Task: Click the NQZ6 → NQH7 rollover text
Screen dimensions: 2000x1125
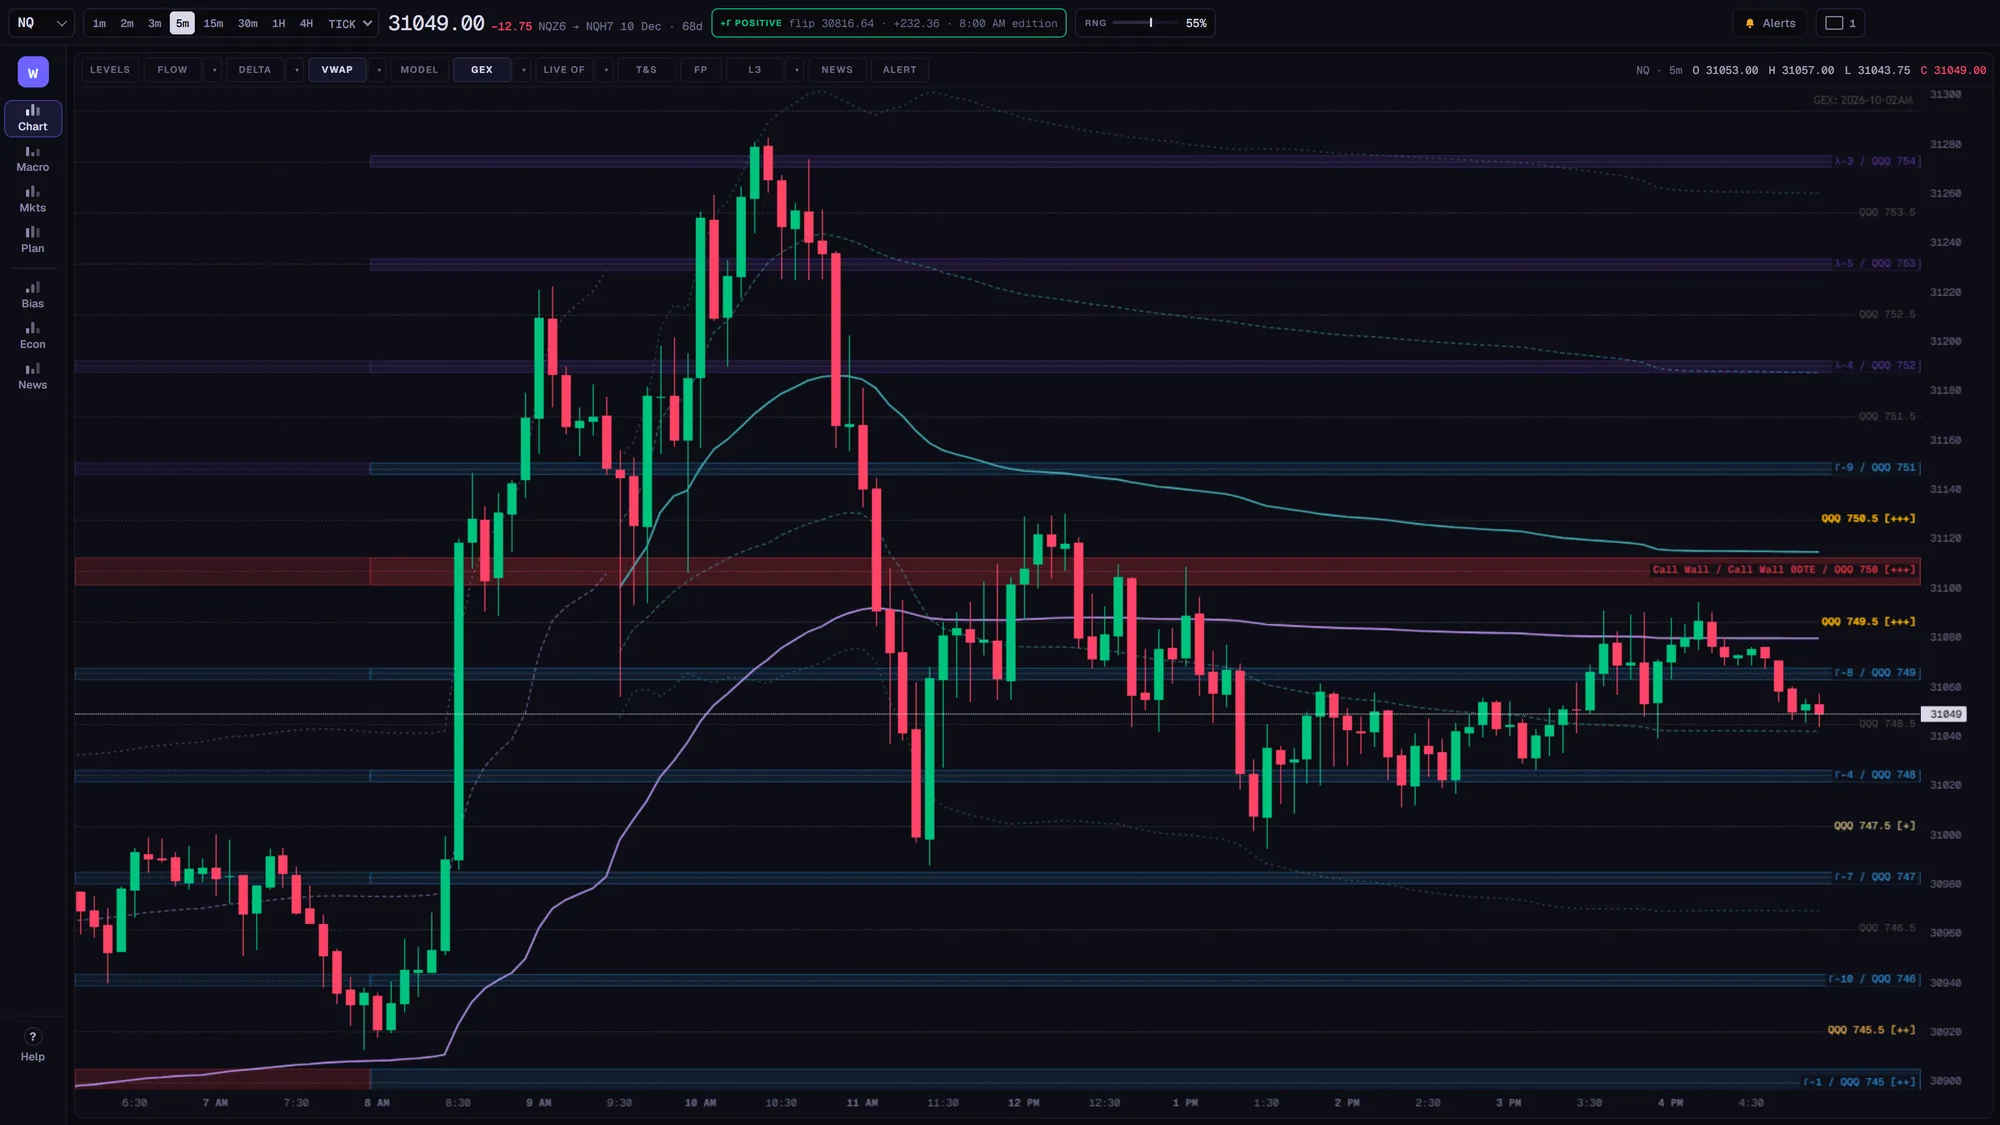Action: click(575, 26)
